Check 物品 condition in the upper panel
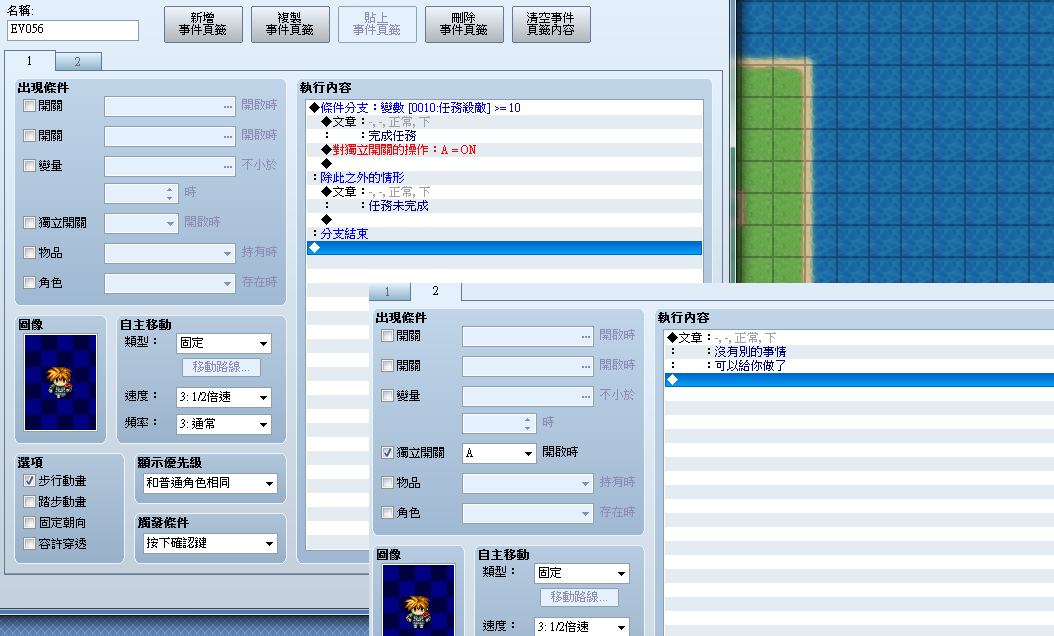Viewport: 1054px width, 636px height. [x=30, y=253]
